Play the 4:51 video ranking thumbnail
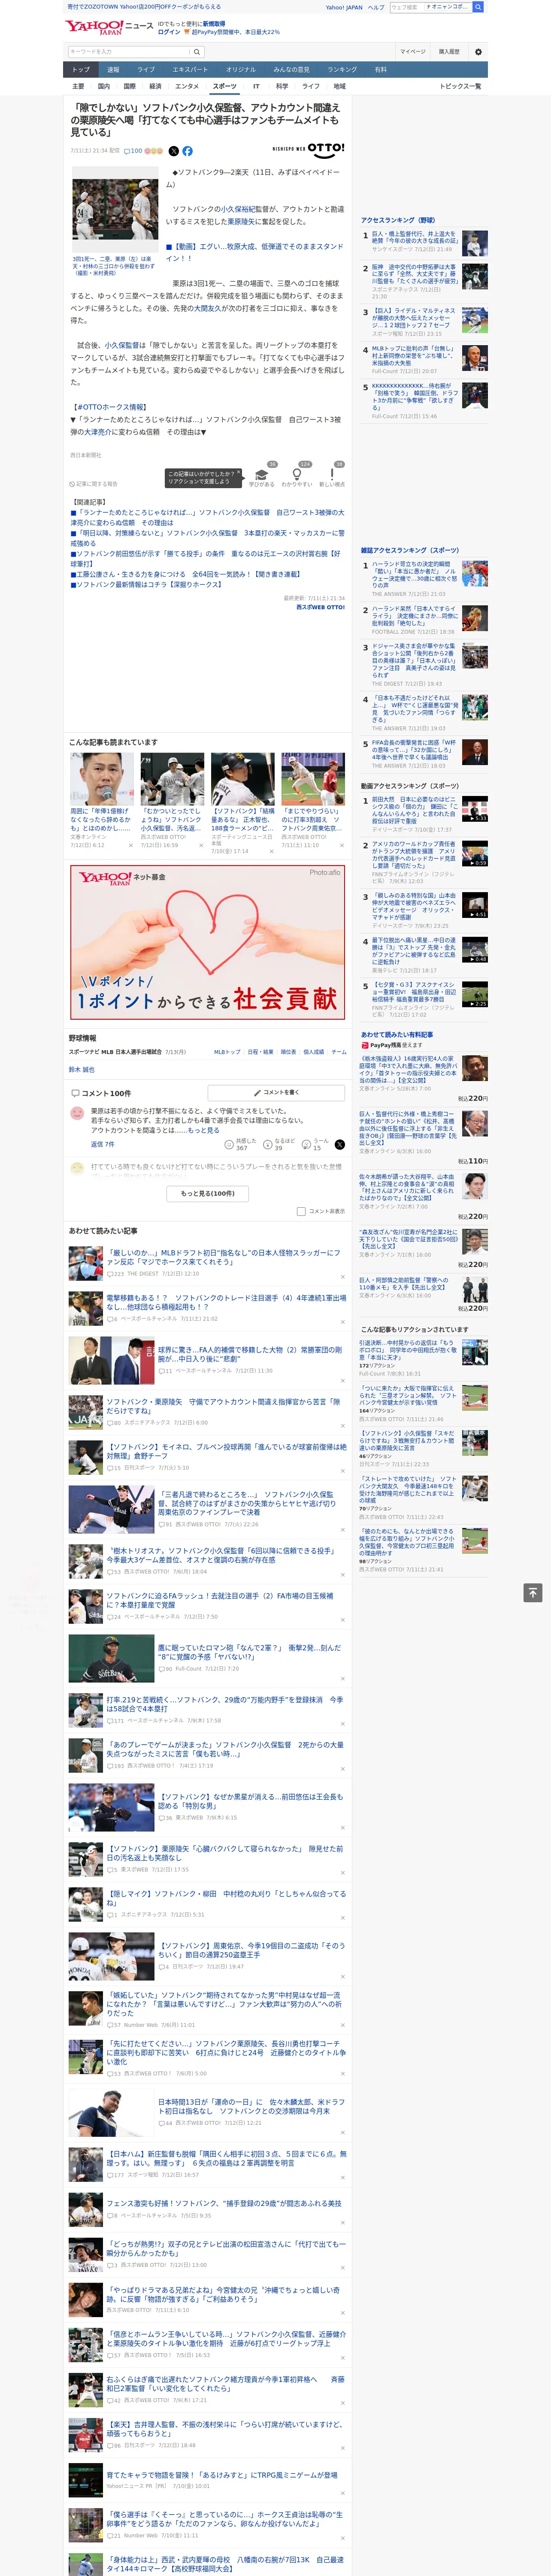Screen dimensions: 551x2576 [x=474, y=905]
